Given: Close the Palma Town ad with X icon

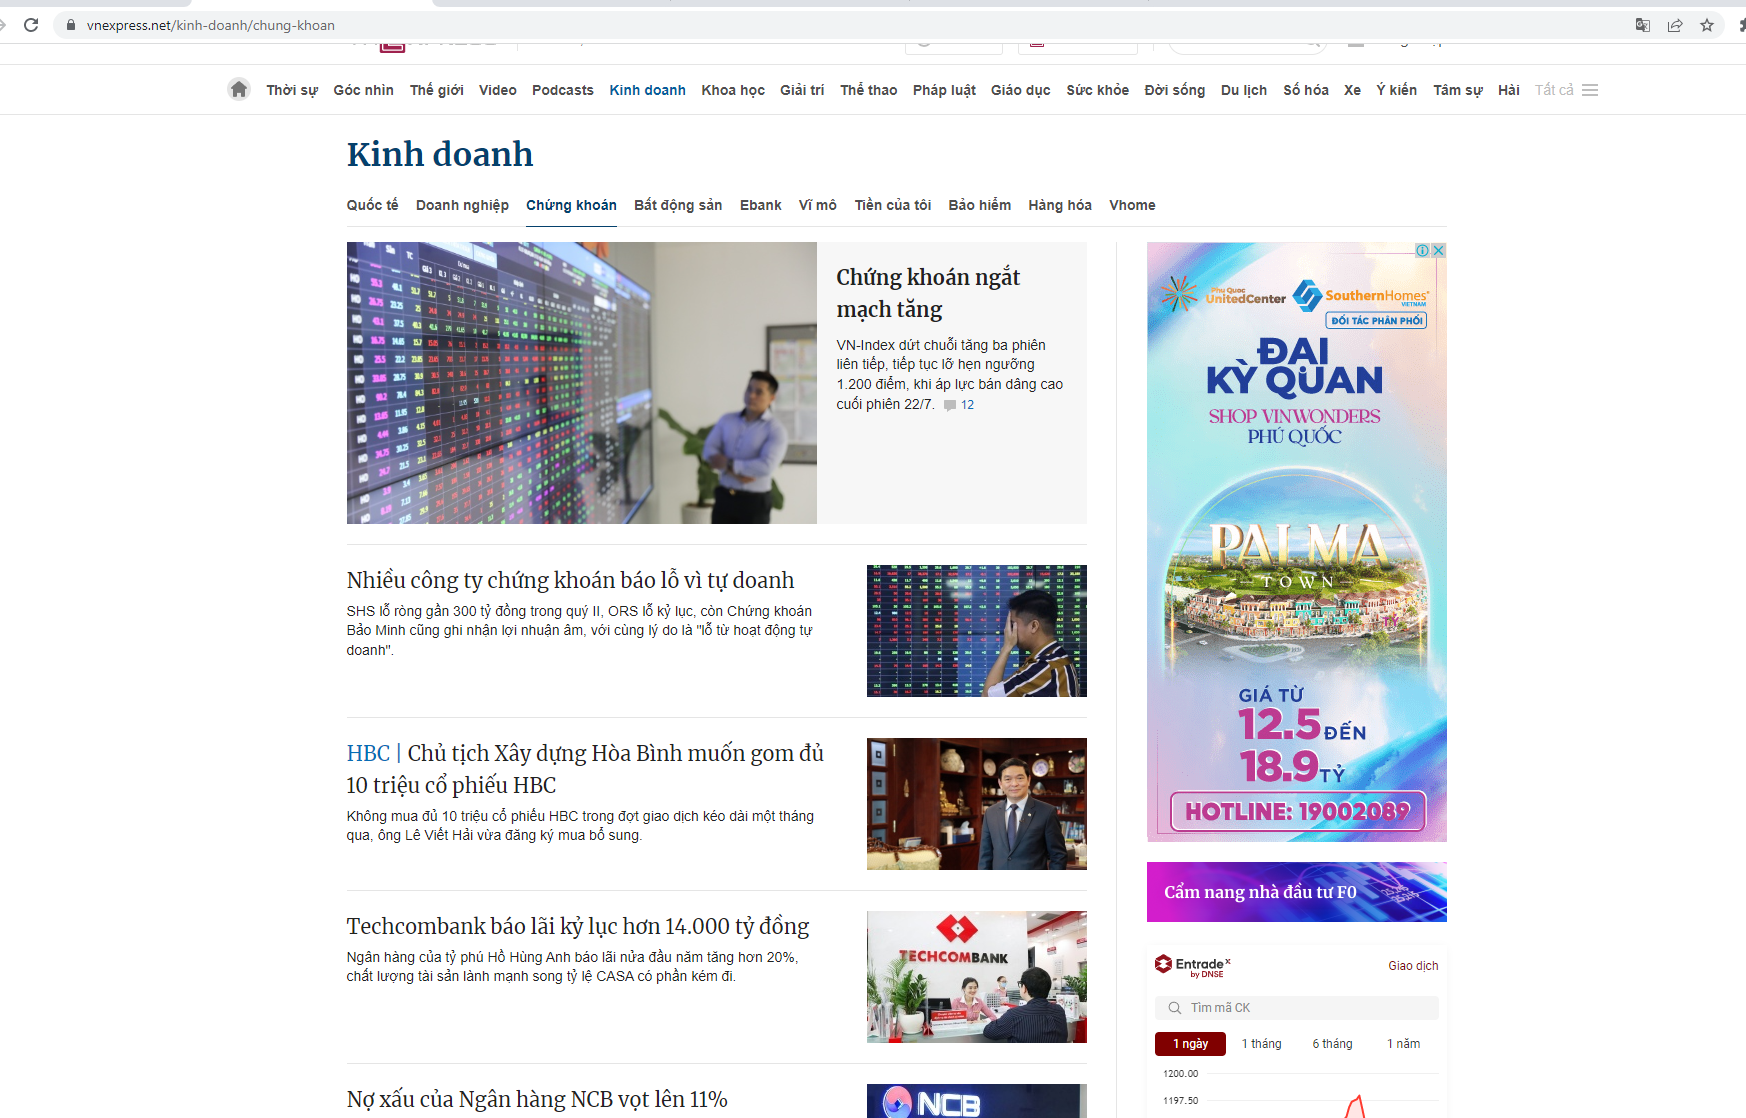Looking at the screenshot, I should tap(1439, 250).
